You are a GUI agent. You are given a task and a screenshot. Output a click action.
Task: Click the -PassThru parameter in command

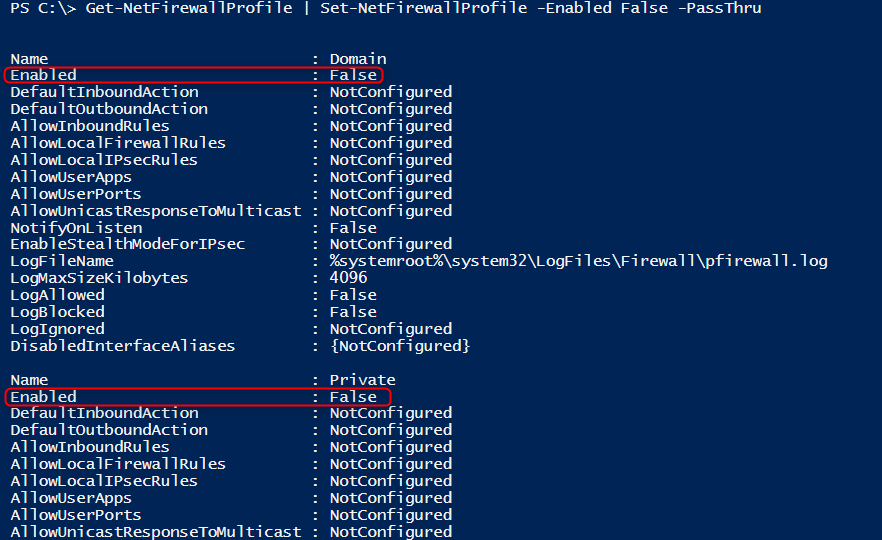719,8
